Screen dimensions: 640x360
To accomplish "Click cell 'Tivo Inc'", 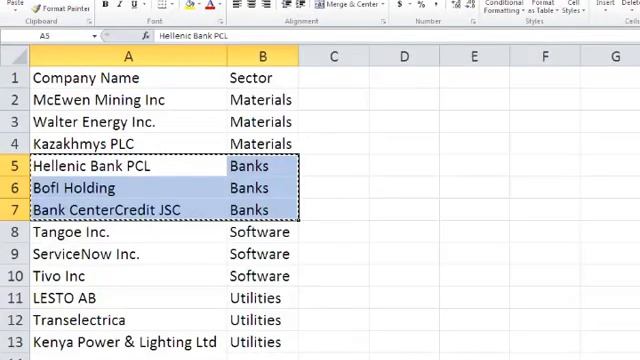I will point(128,276).
